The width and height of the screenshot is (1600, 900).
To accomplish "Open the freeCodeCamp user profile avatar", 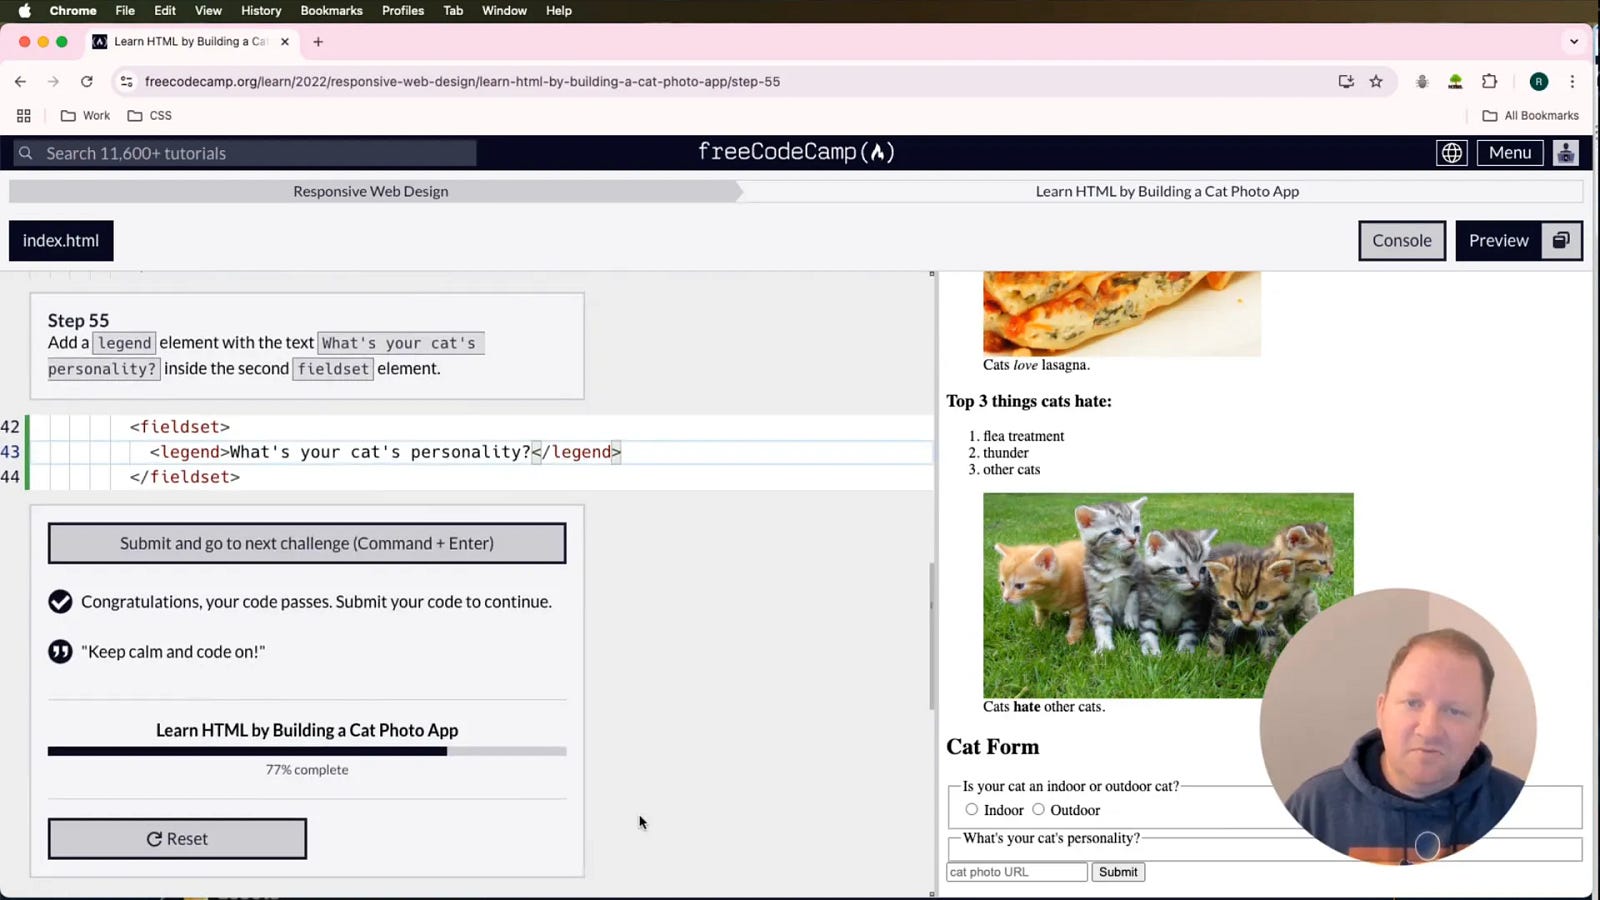I will click(x=1566, y=153).
